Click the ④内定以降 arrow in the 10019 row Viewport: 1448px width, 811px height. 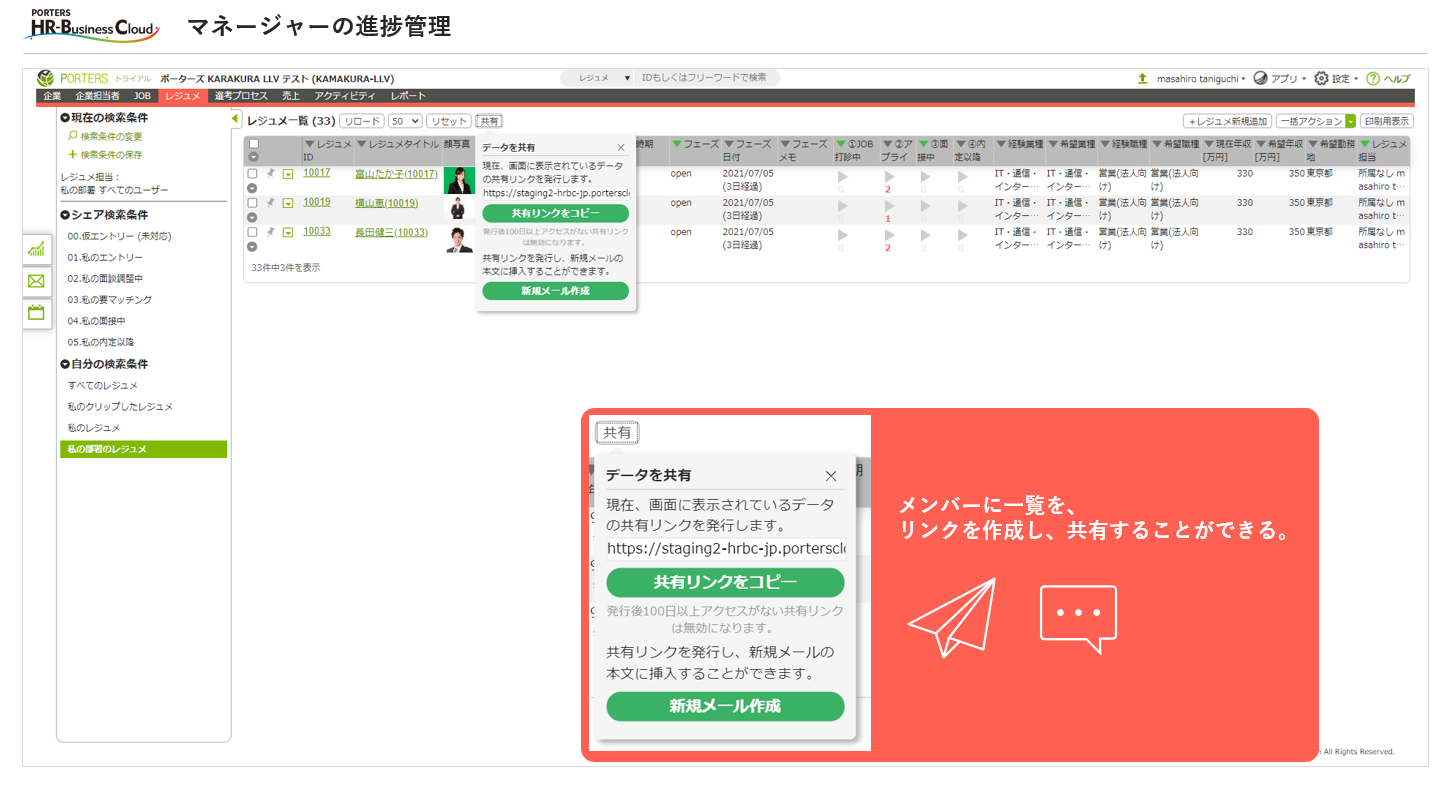[x=962, y=206]
